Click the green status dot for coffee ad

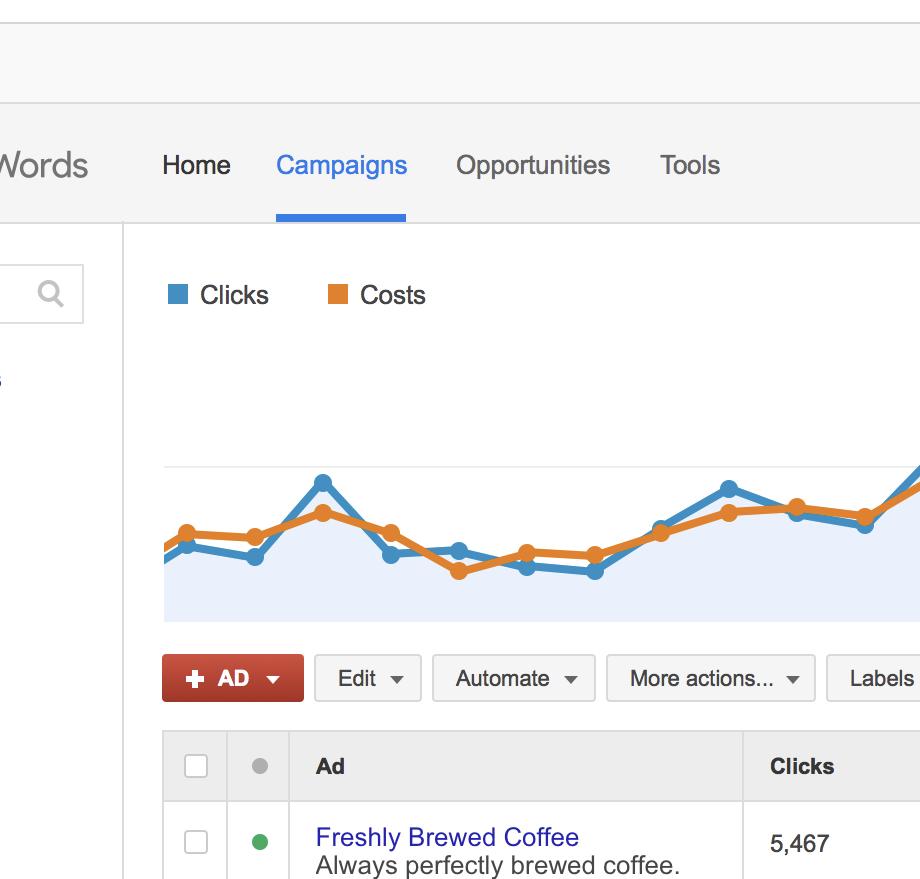tap(260, 842)
